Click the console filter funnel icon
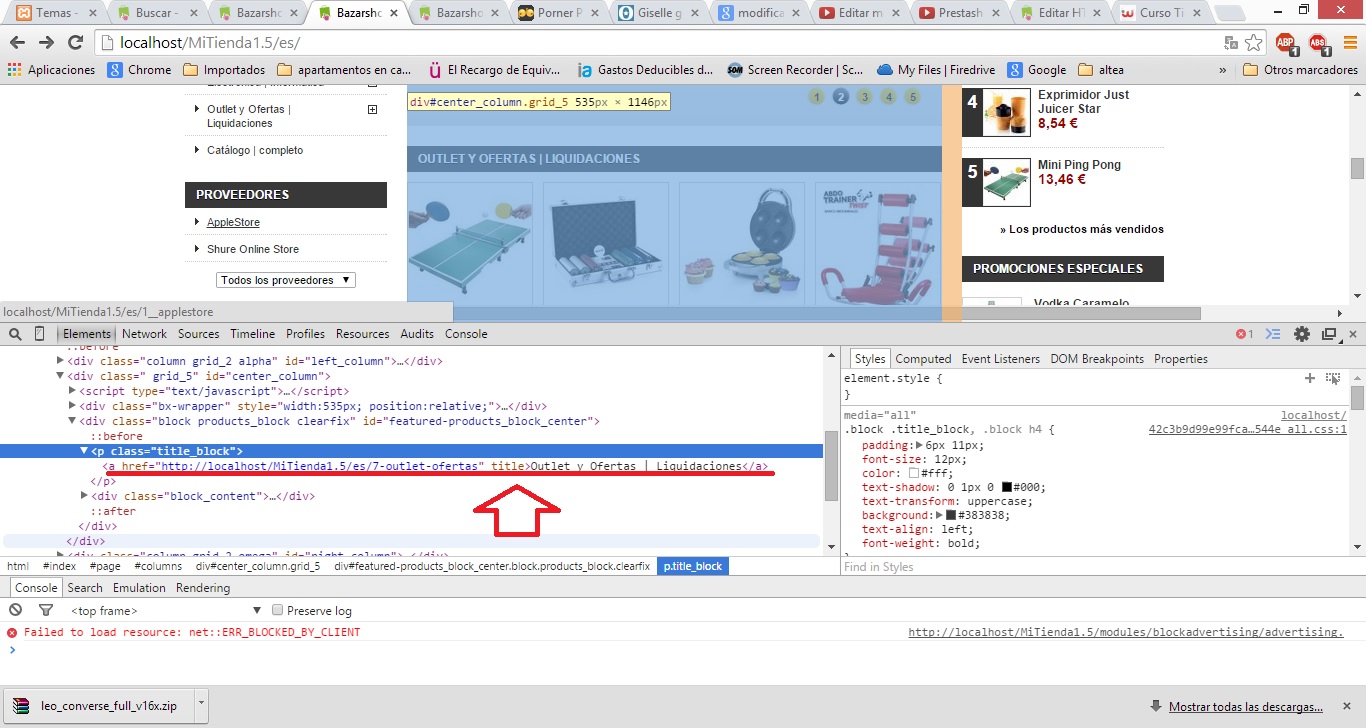 45,610
